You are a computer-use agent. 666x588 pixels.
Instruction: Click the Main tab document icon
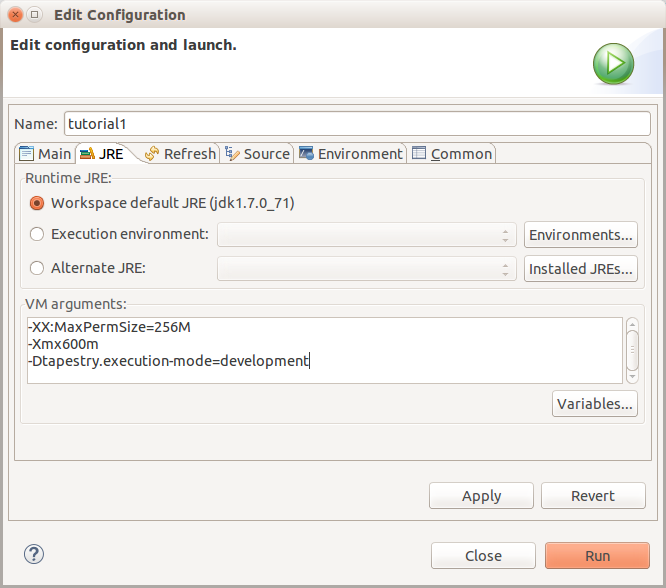[27, 153]
